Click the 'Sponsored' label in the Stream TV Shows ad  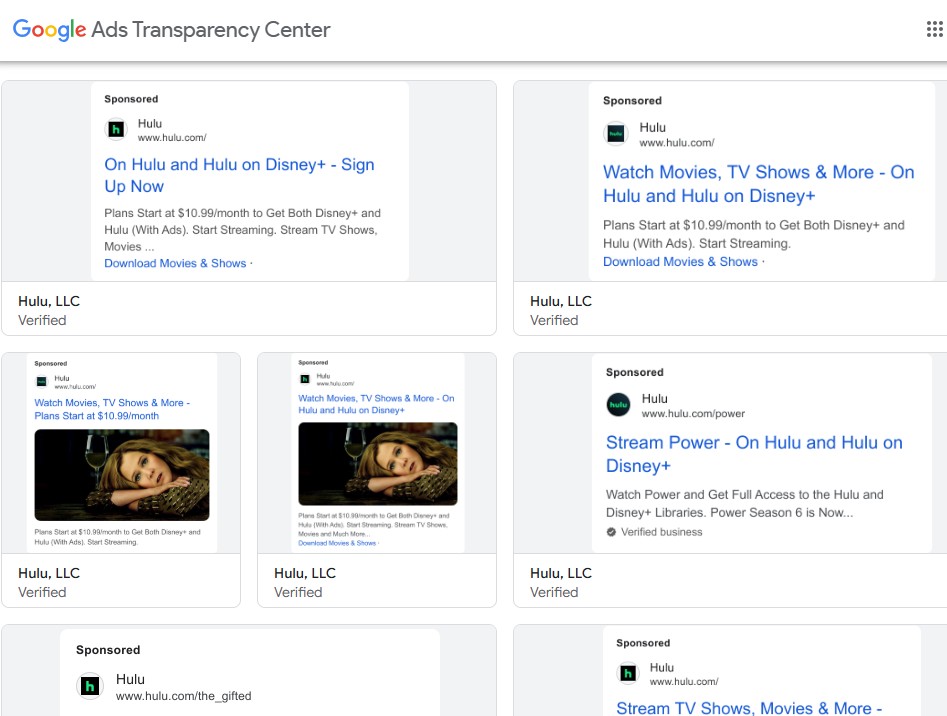(643, 643)
